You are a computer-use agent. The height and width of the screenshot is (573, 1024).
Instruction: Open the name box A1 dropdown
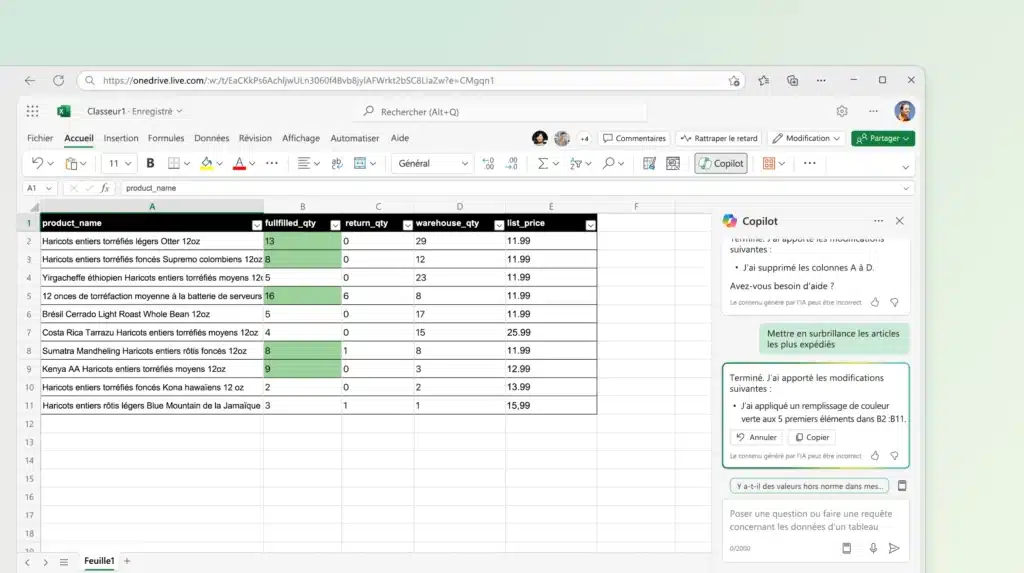click(48, 188)
